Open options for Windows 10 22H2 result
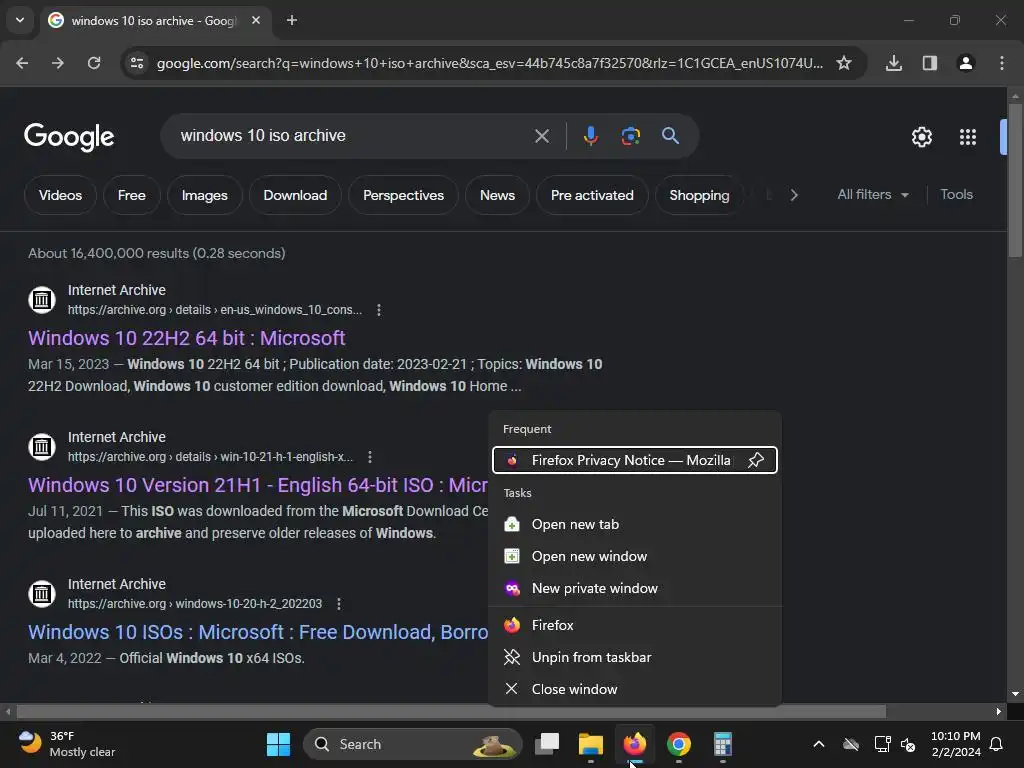The width and height of the screenshot is (1024, 768). point(379,310)
